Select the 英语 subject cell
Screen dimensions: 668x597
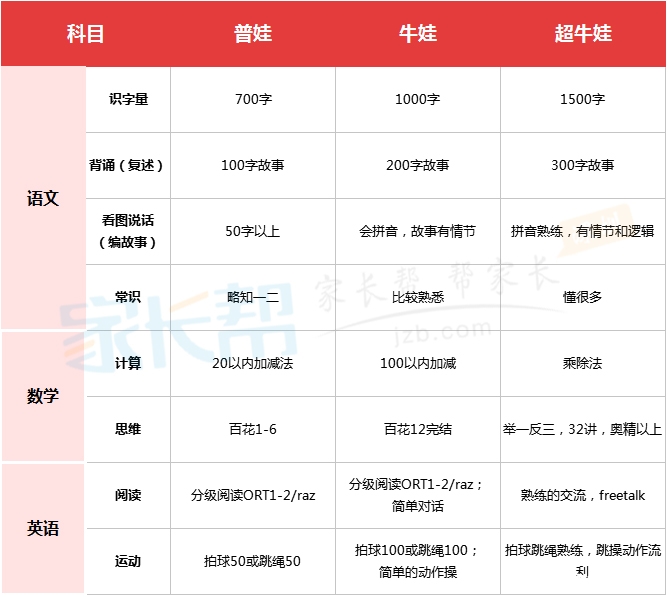click(43, 528)
